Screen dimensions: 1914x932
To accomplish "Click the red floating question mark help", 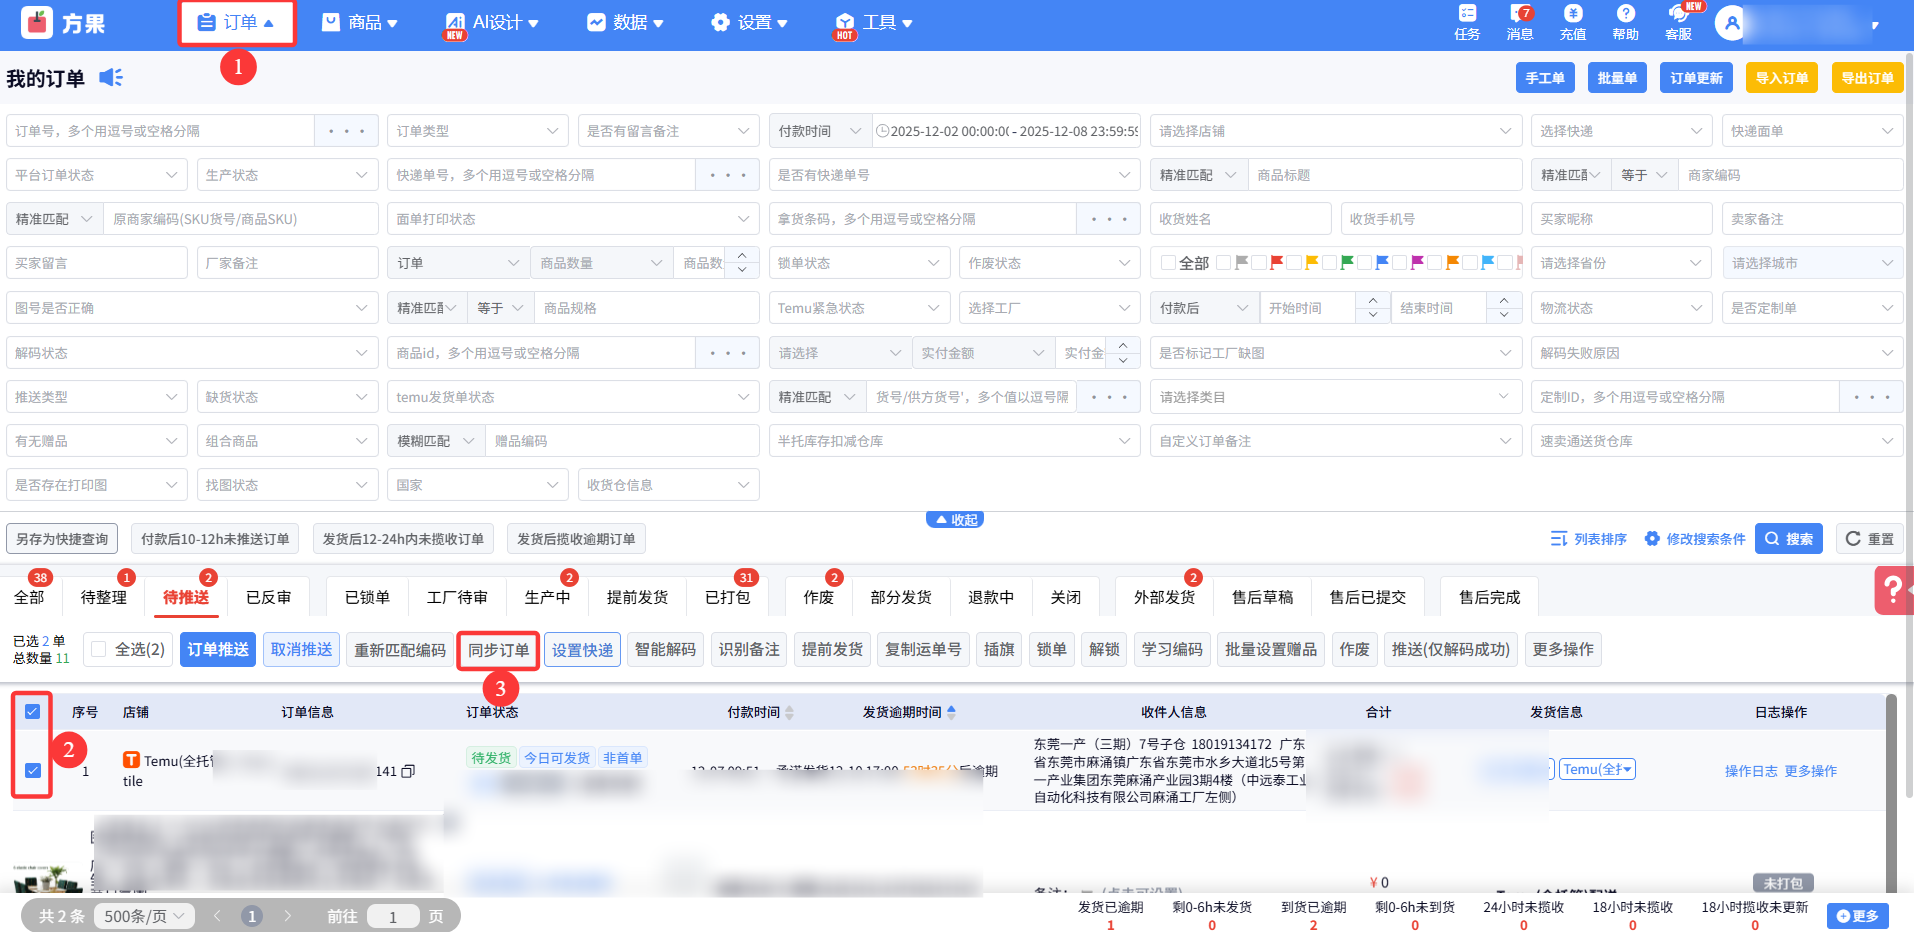I will coord(1893,590).
